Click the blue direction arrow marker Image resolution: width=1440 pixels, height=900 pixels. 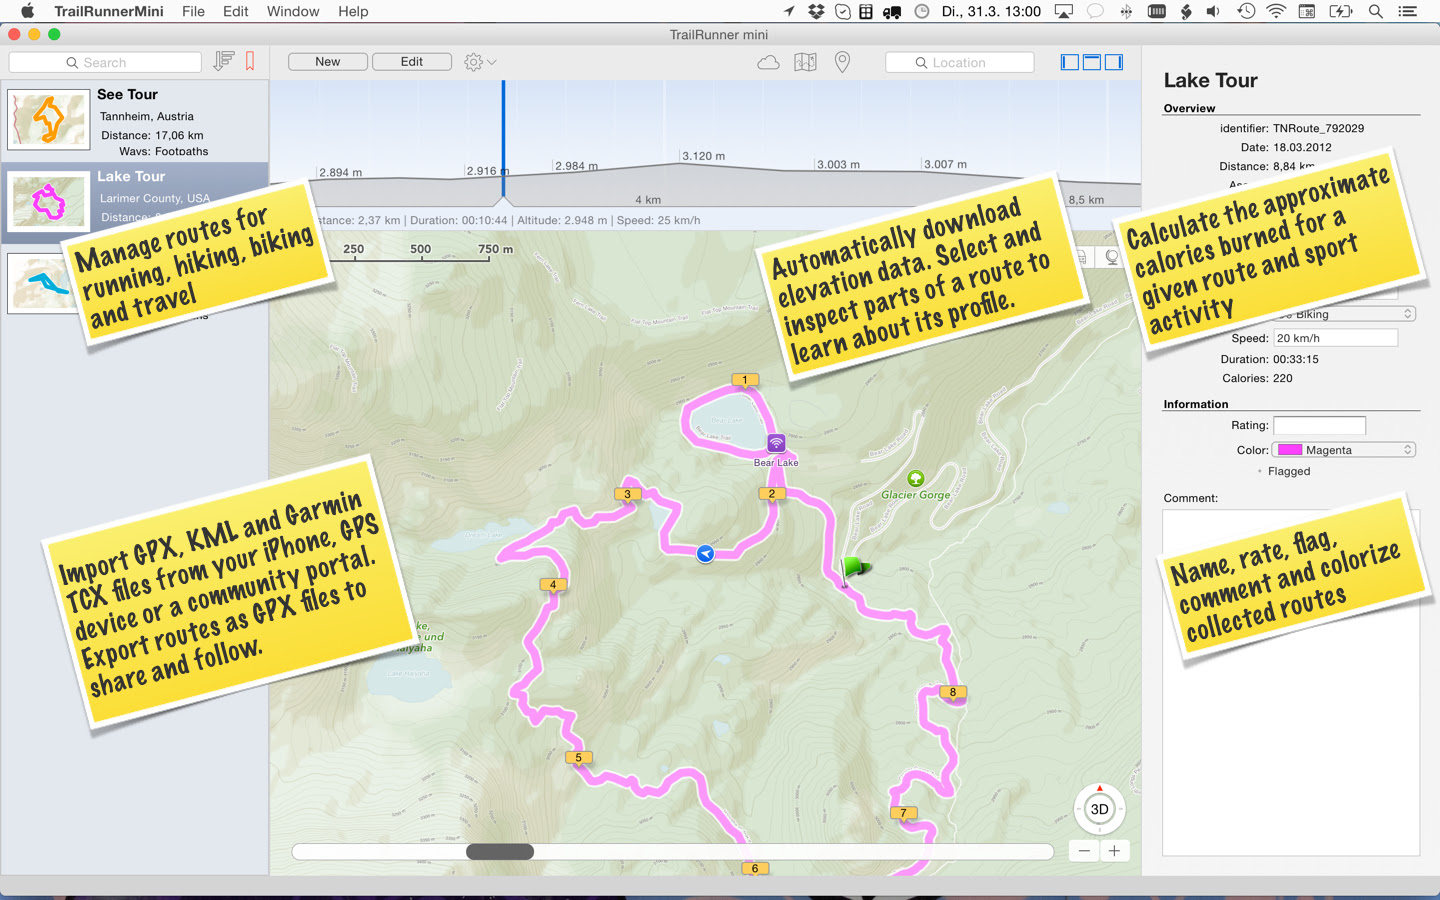point(705,554)
